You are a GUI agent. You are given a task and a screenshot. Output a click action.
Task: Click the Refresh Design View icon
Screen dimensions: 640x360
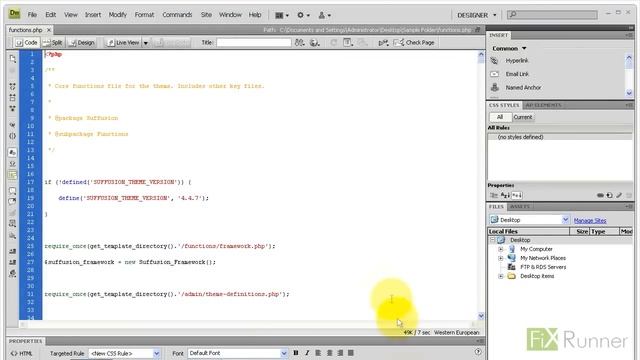333,42
